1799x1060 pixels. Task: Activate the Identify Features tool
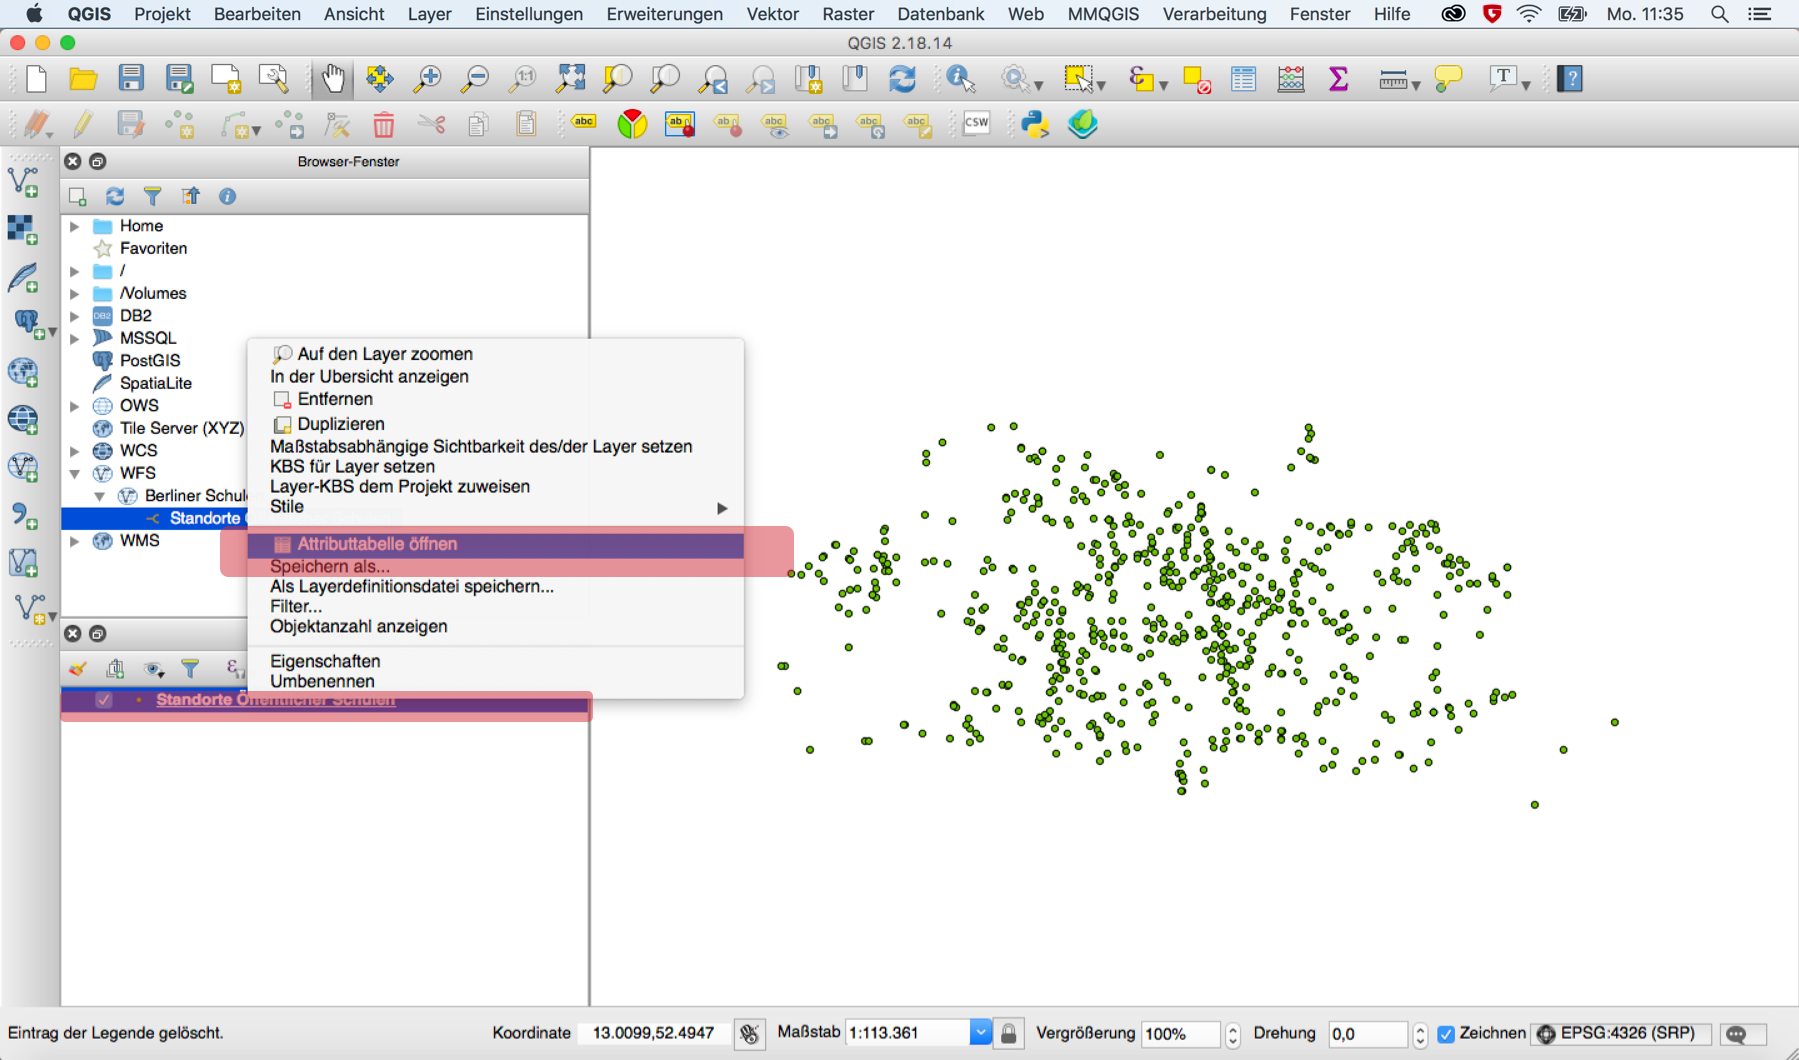960,79
